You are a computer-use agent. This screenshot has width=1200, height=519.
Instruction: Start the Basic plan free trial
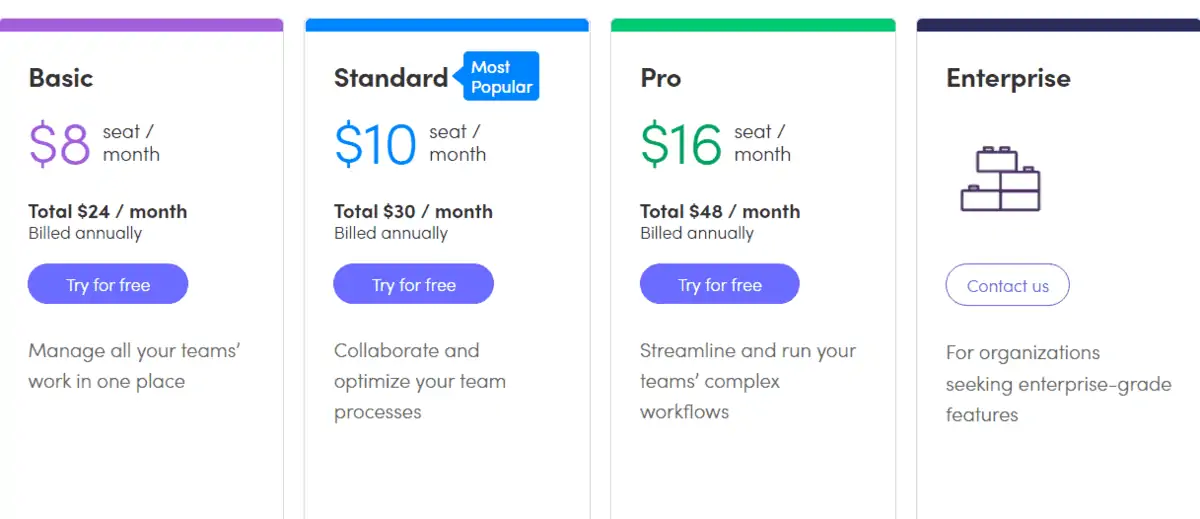(x=108, y=284)
